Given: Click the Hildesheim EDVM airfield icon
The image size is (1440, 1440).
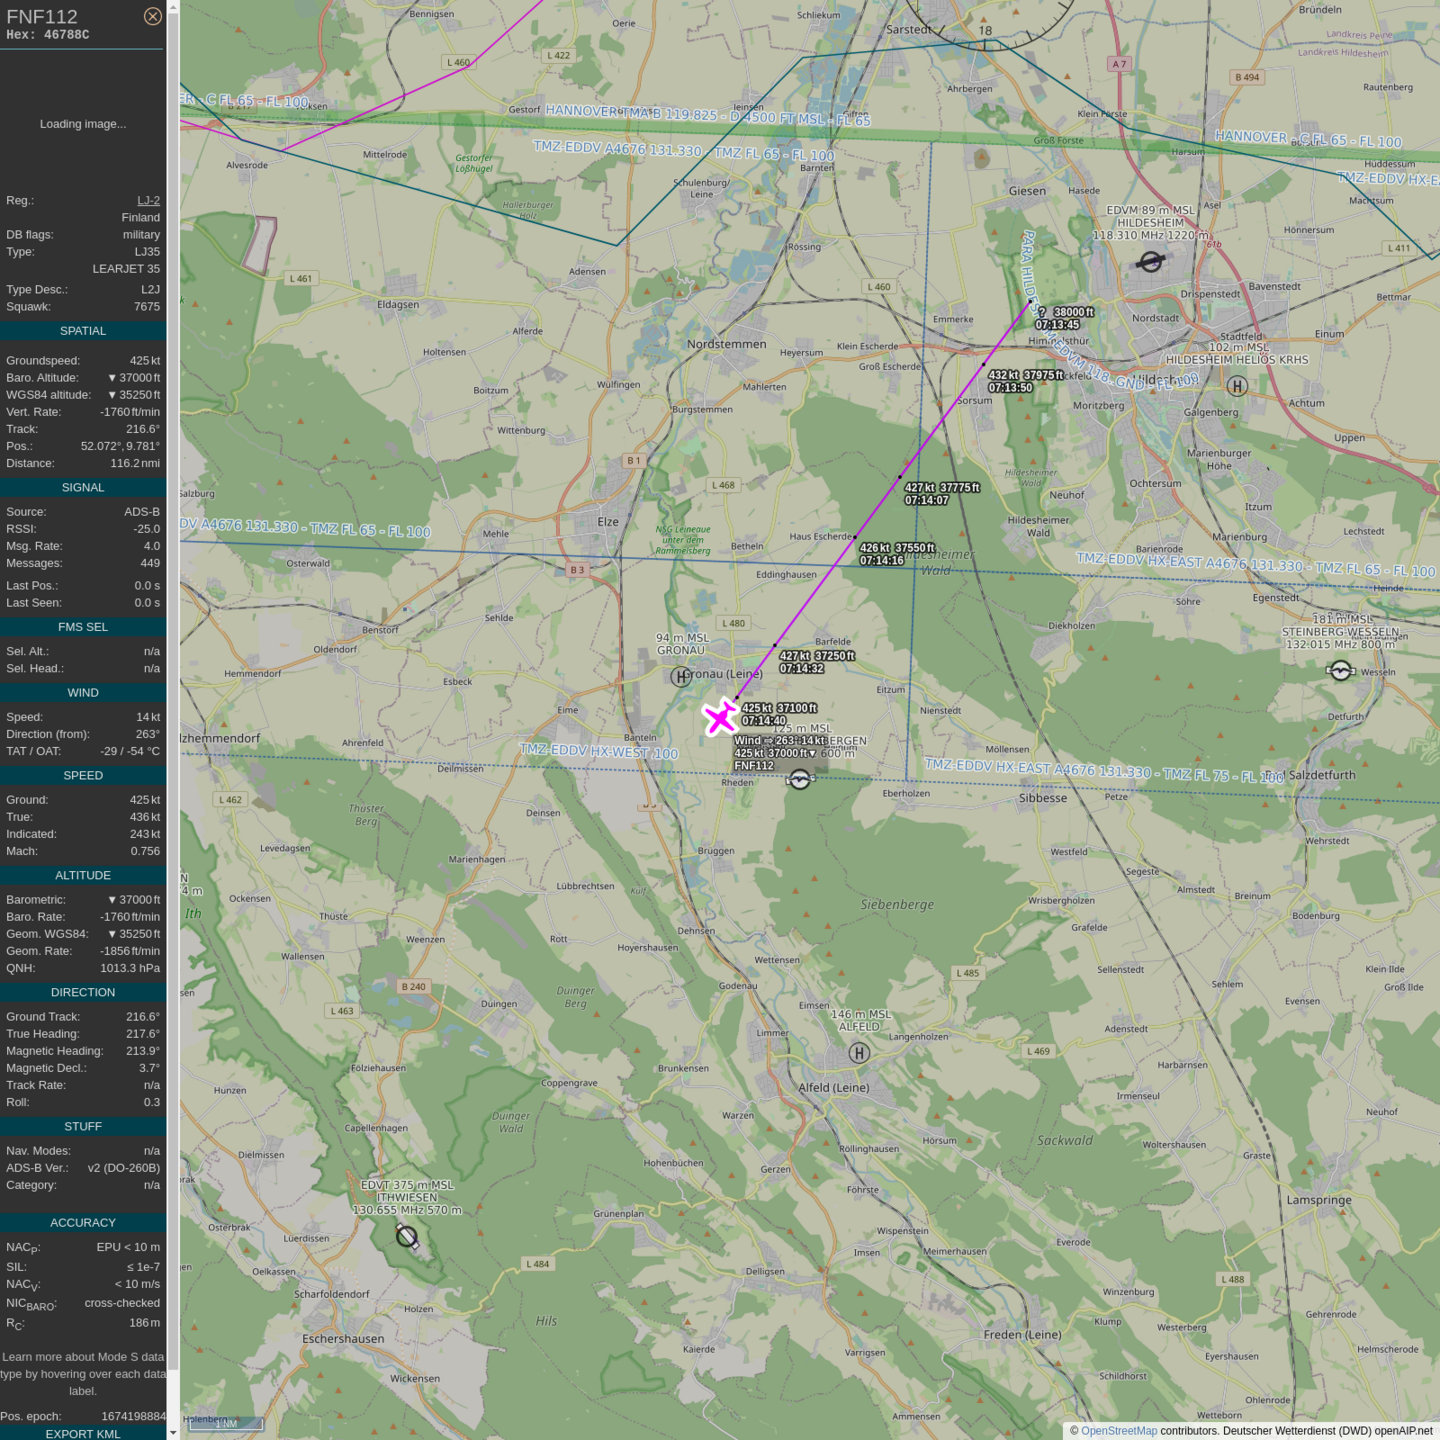Looking at the screenshot, I should [1150, 262].
